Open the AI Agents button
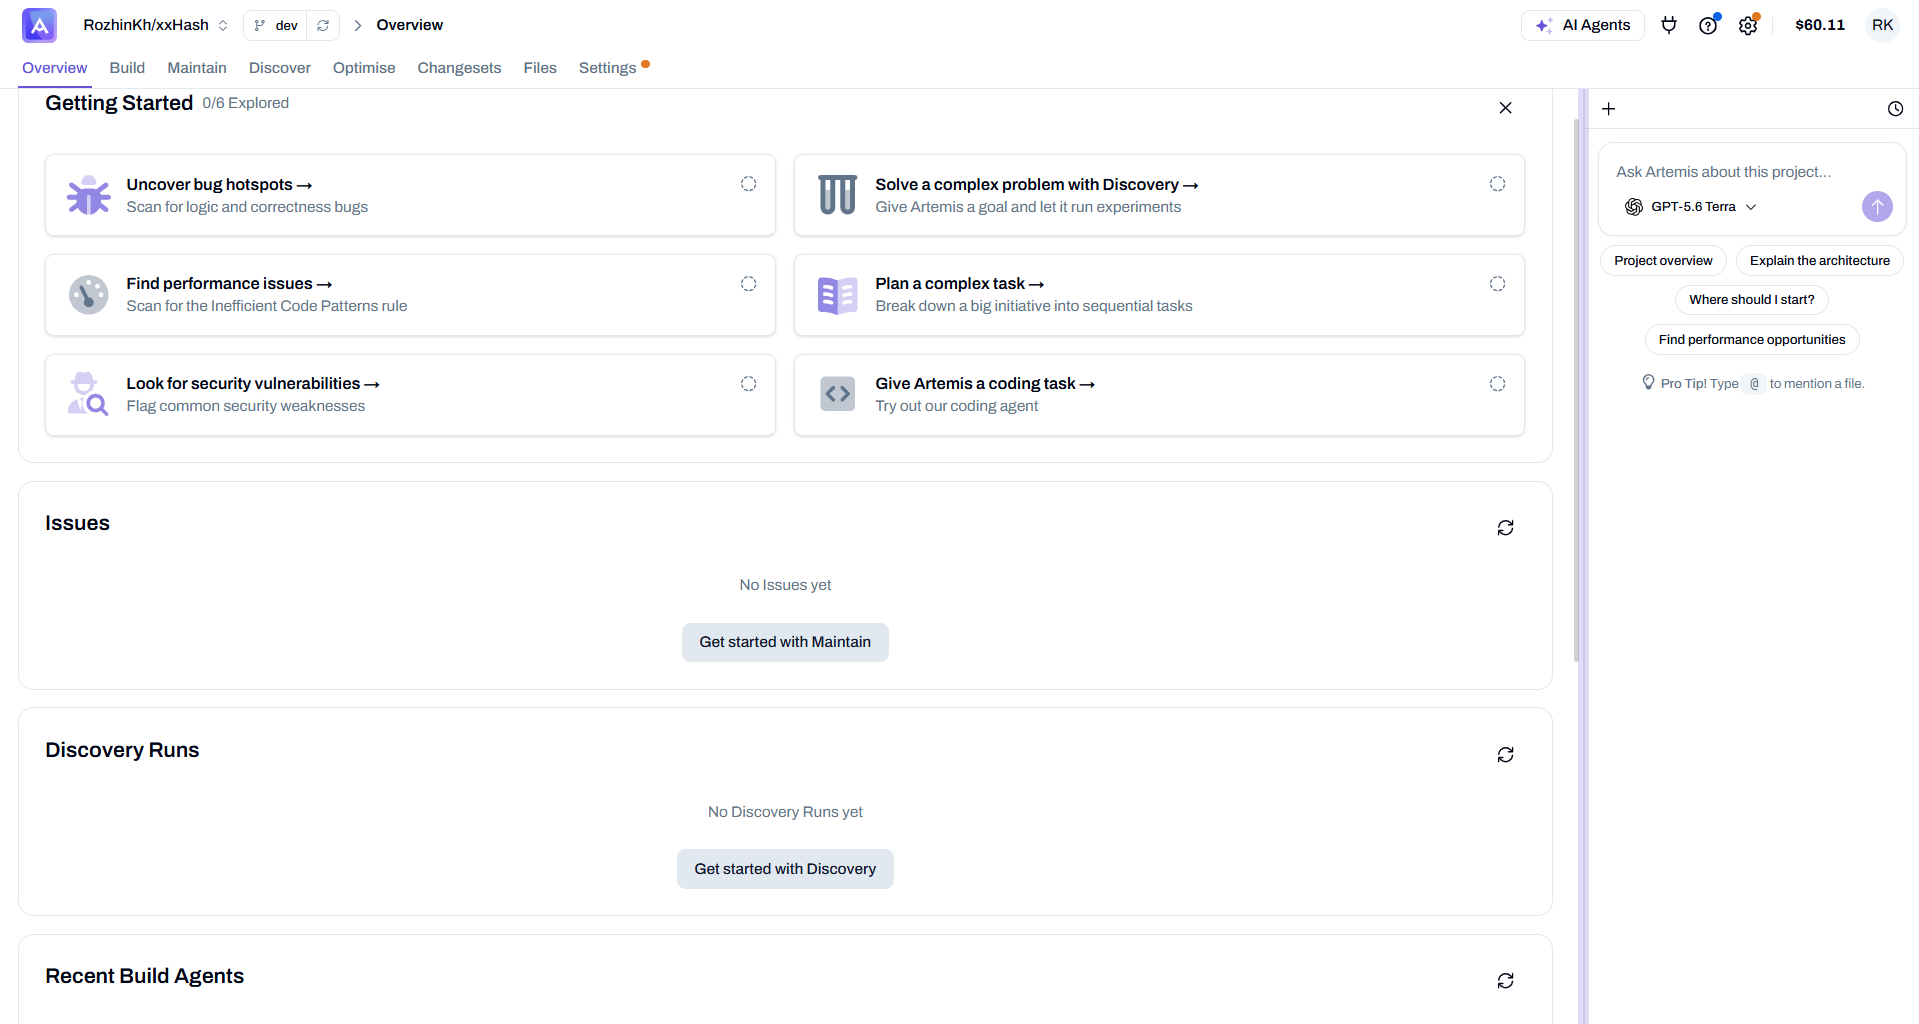 click(1583, 25)
